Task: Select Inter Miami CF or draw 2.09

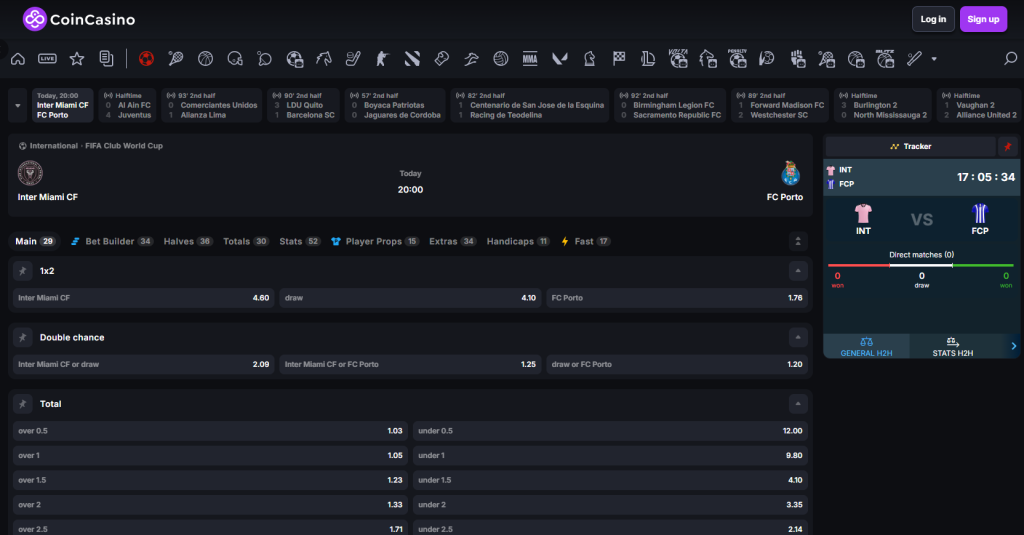Action: point(144,365)
